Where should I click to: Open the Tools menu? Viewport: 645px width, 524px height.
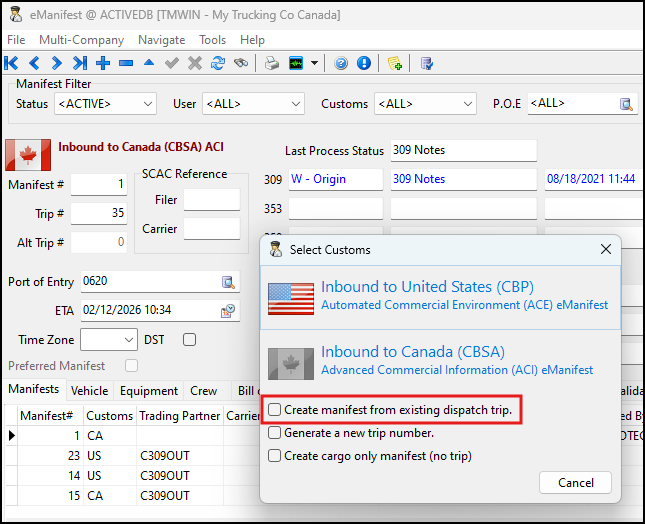[213, 40]
